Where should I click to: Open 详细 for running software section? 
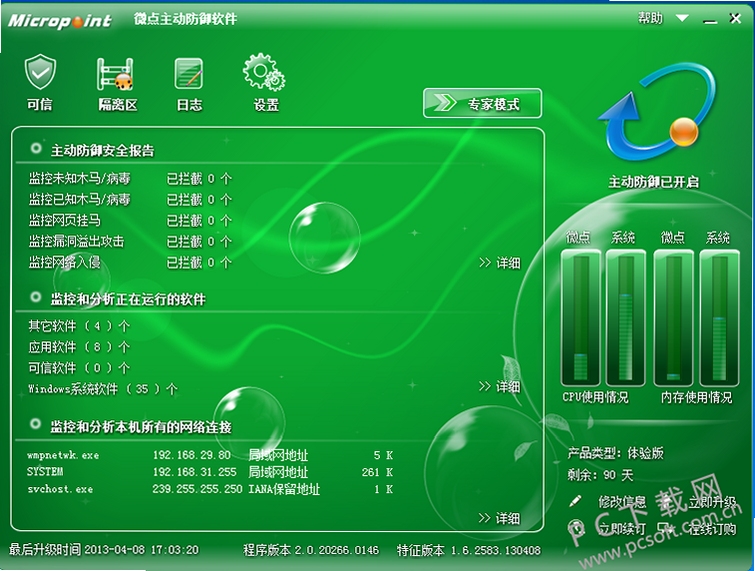coord(500,386)
